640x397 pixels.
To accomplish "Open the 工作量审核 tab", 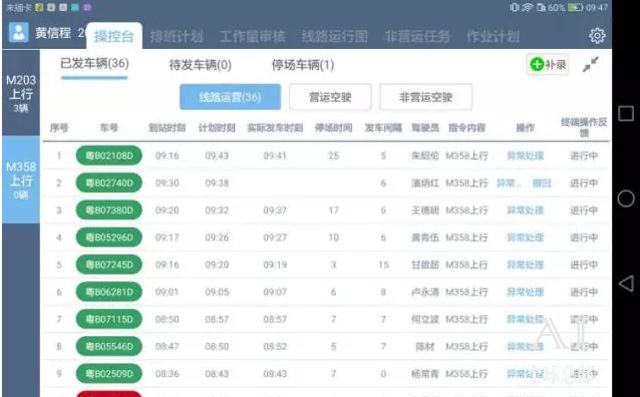I will pos(252,37).
